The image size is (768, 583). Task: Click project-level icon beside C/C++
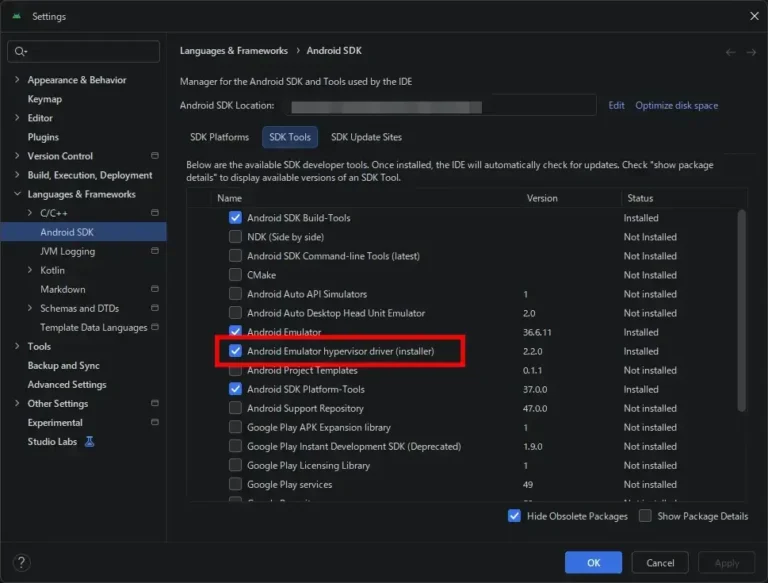click(155, 213)
